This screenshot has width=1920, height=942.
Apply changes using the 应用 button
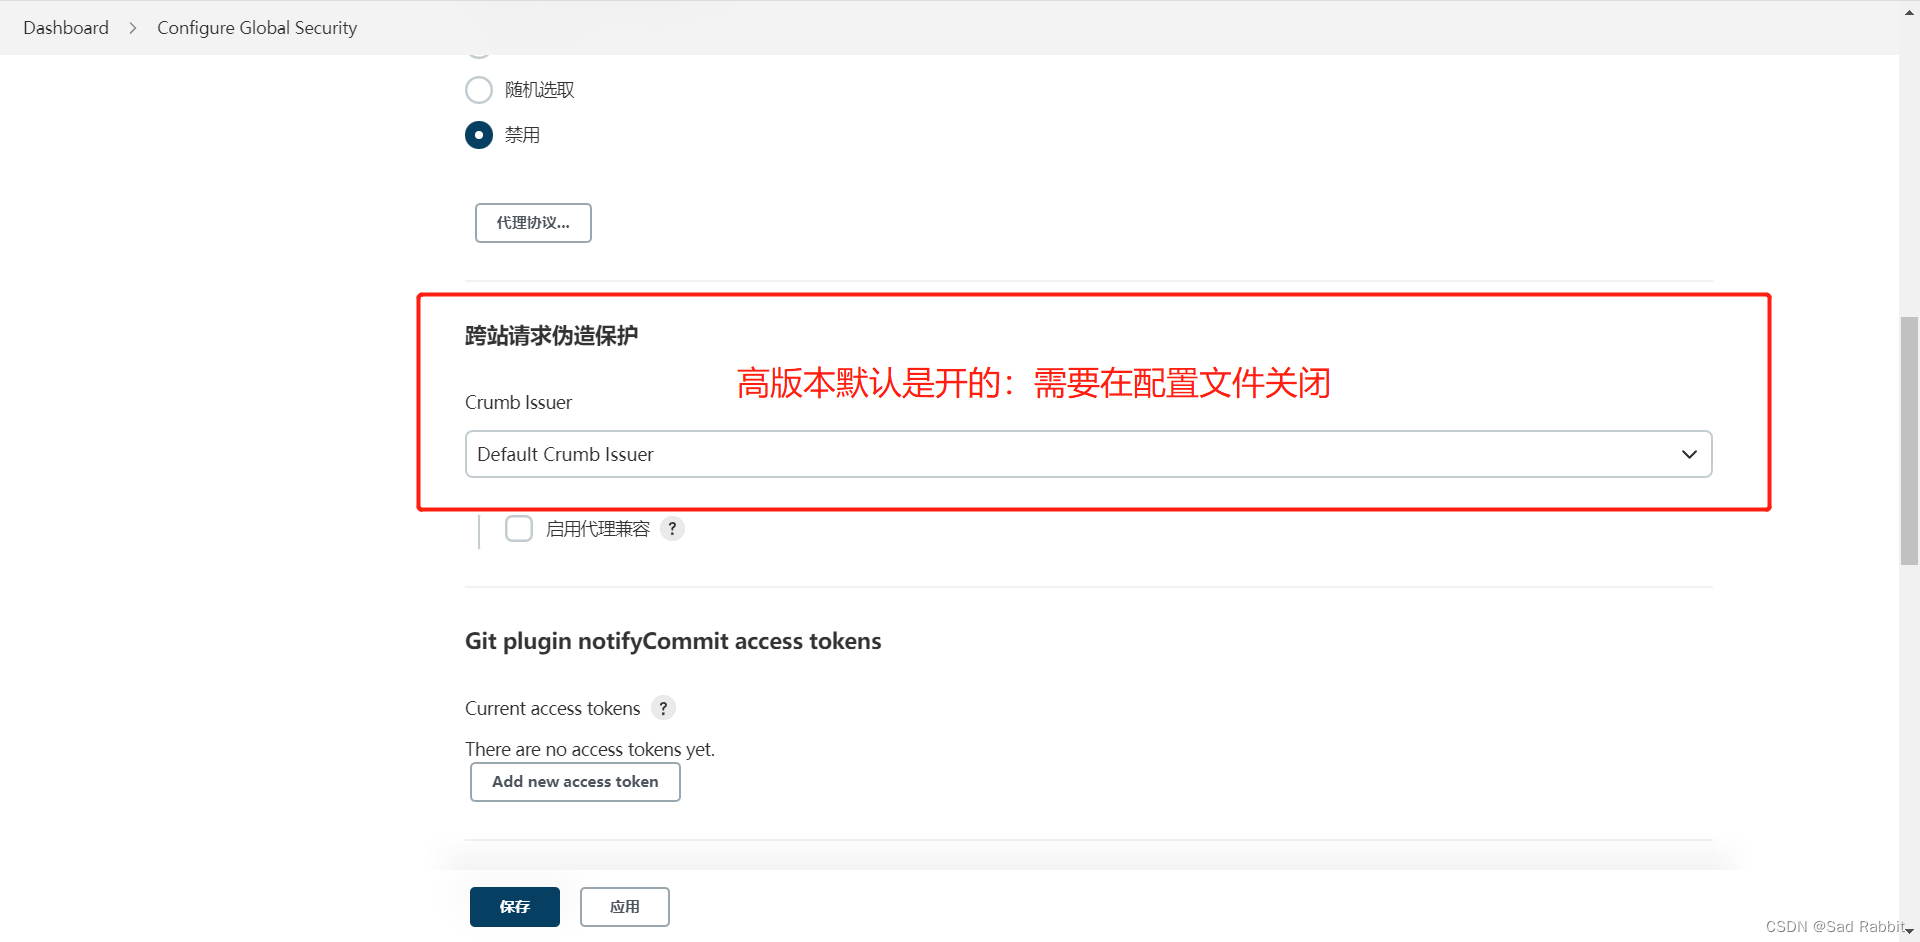[624, 906]
